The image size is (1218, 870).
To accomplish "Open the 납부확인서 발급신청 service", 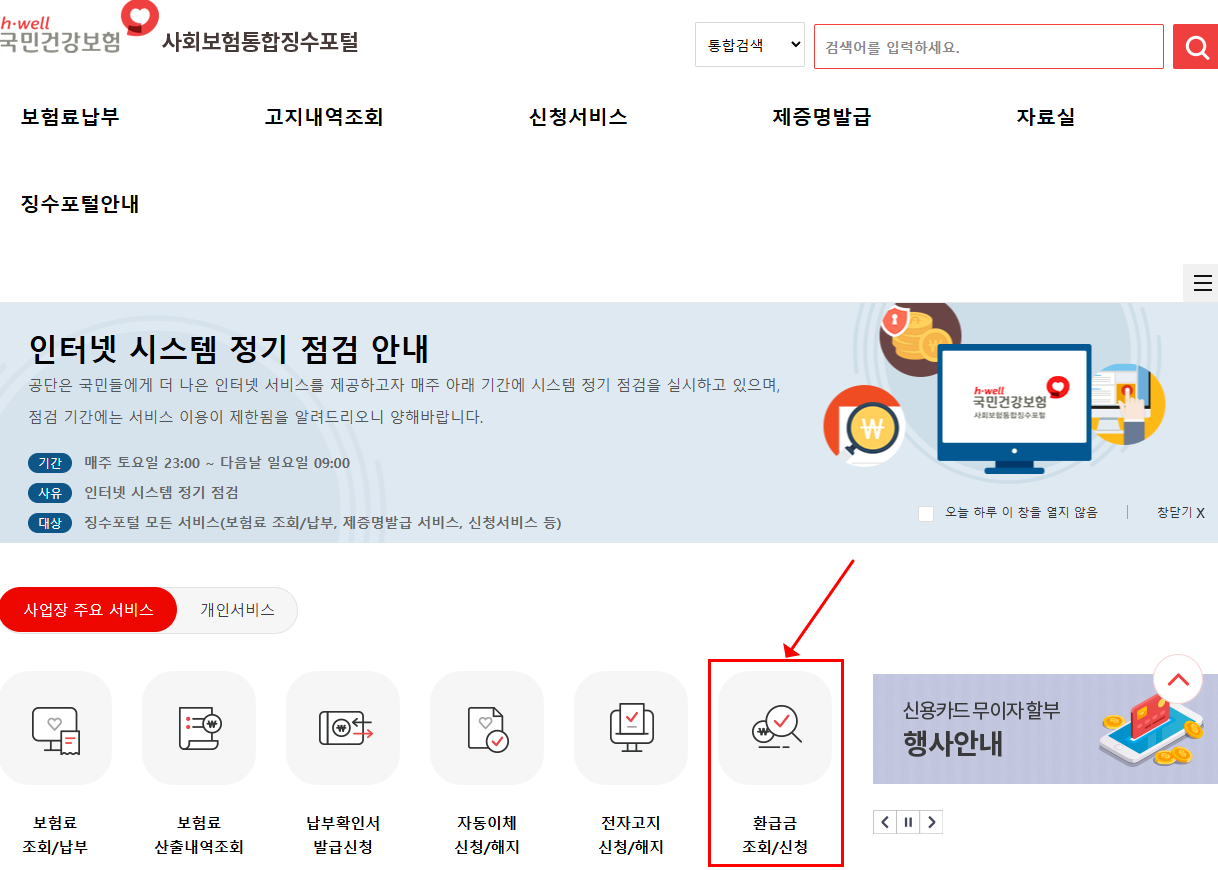I will pyautogui.click(x=343, y=727).
